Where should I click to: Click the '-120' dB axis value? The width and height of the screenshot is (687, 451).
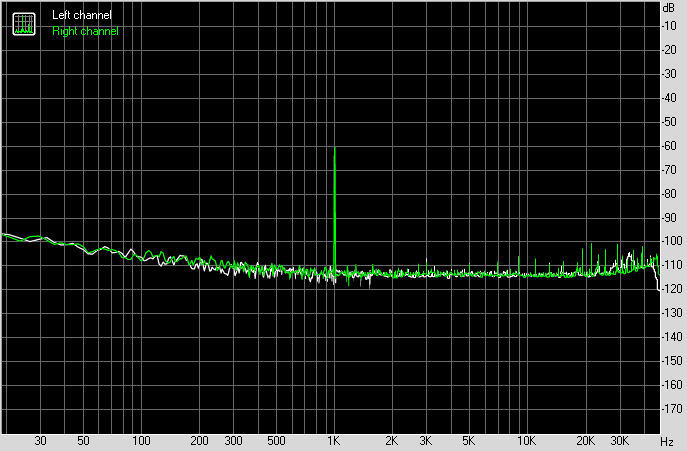pos(671,289)
